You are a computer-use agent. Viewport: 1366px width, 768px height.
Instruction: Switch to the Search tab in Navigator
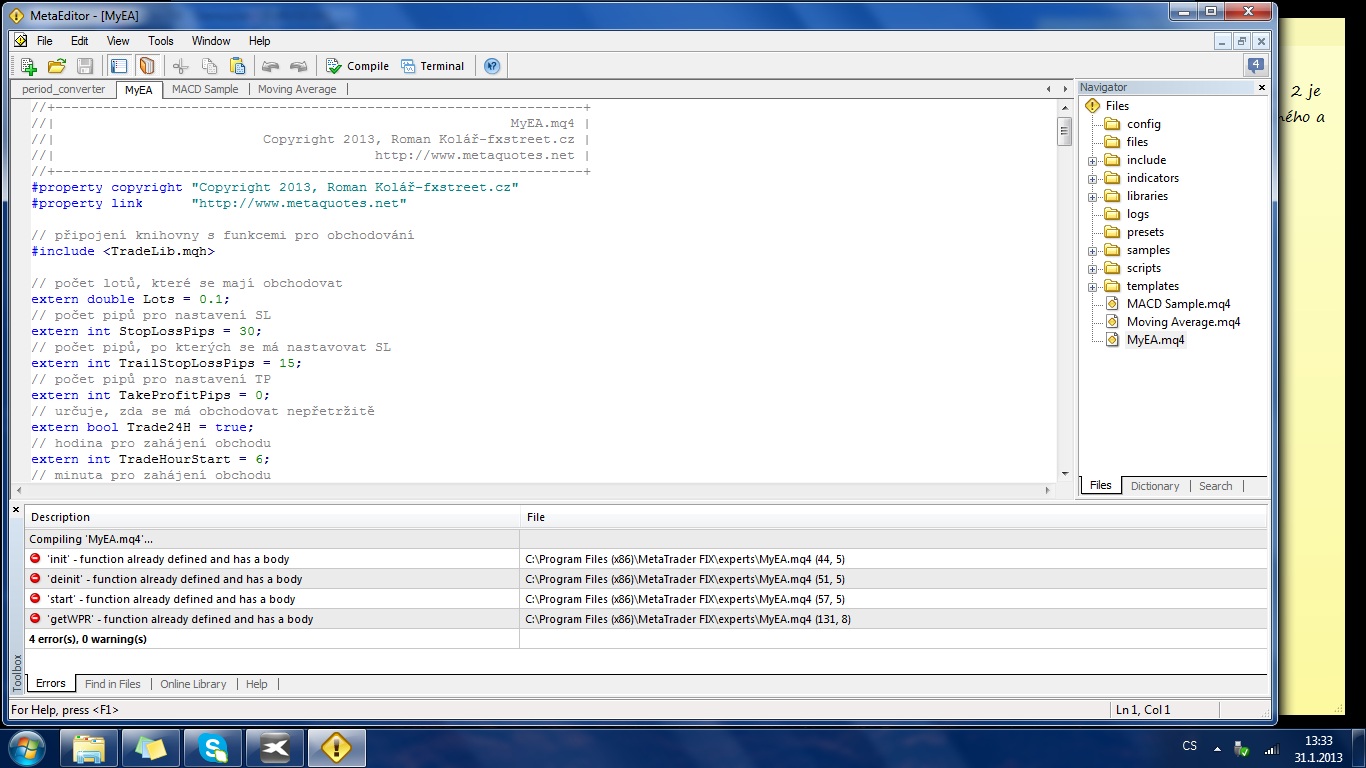click(1215, 486)
